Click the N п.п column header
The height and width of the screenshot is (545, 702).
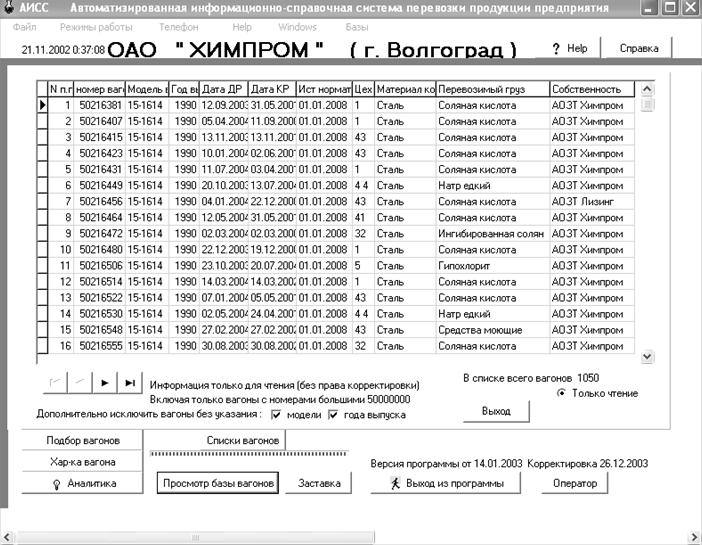[60, 89]
